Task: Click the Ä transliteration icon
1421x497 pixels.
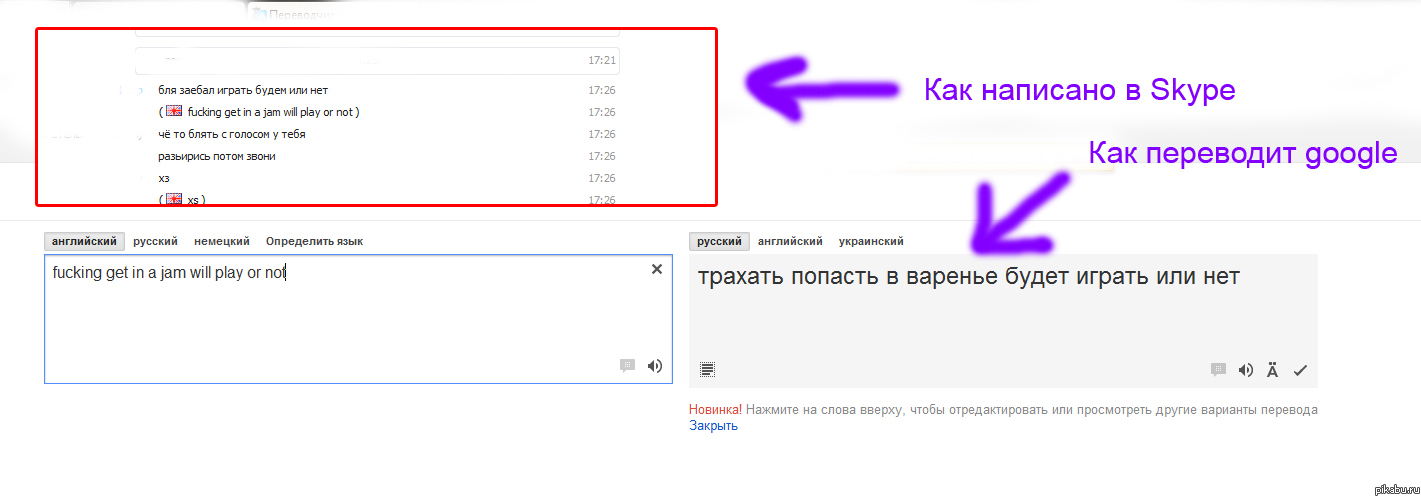Action: click(1272, 370)
